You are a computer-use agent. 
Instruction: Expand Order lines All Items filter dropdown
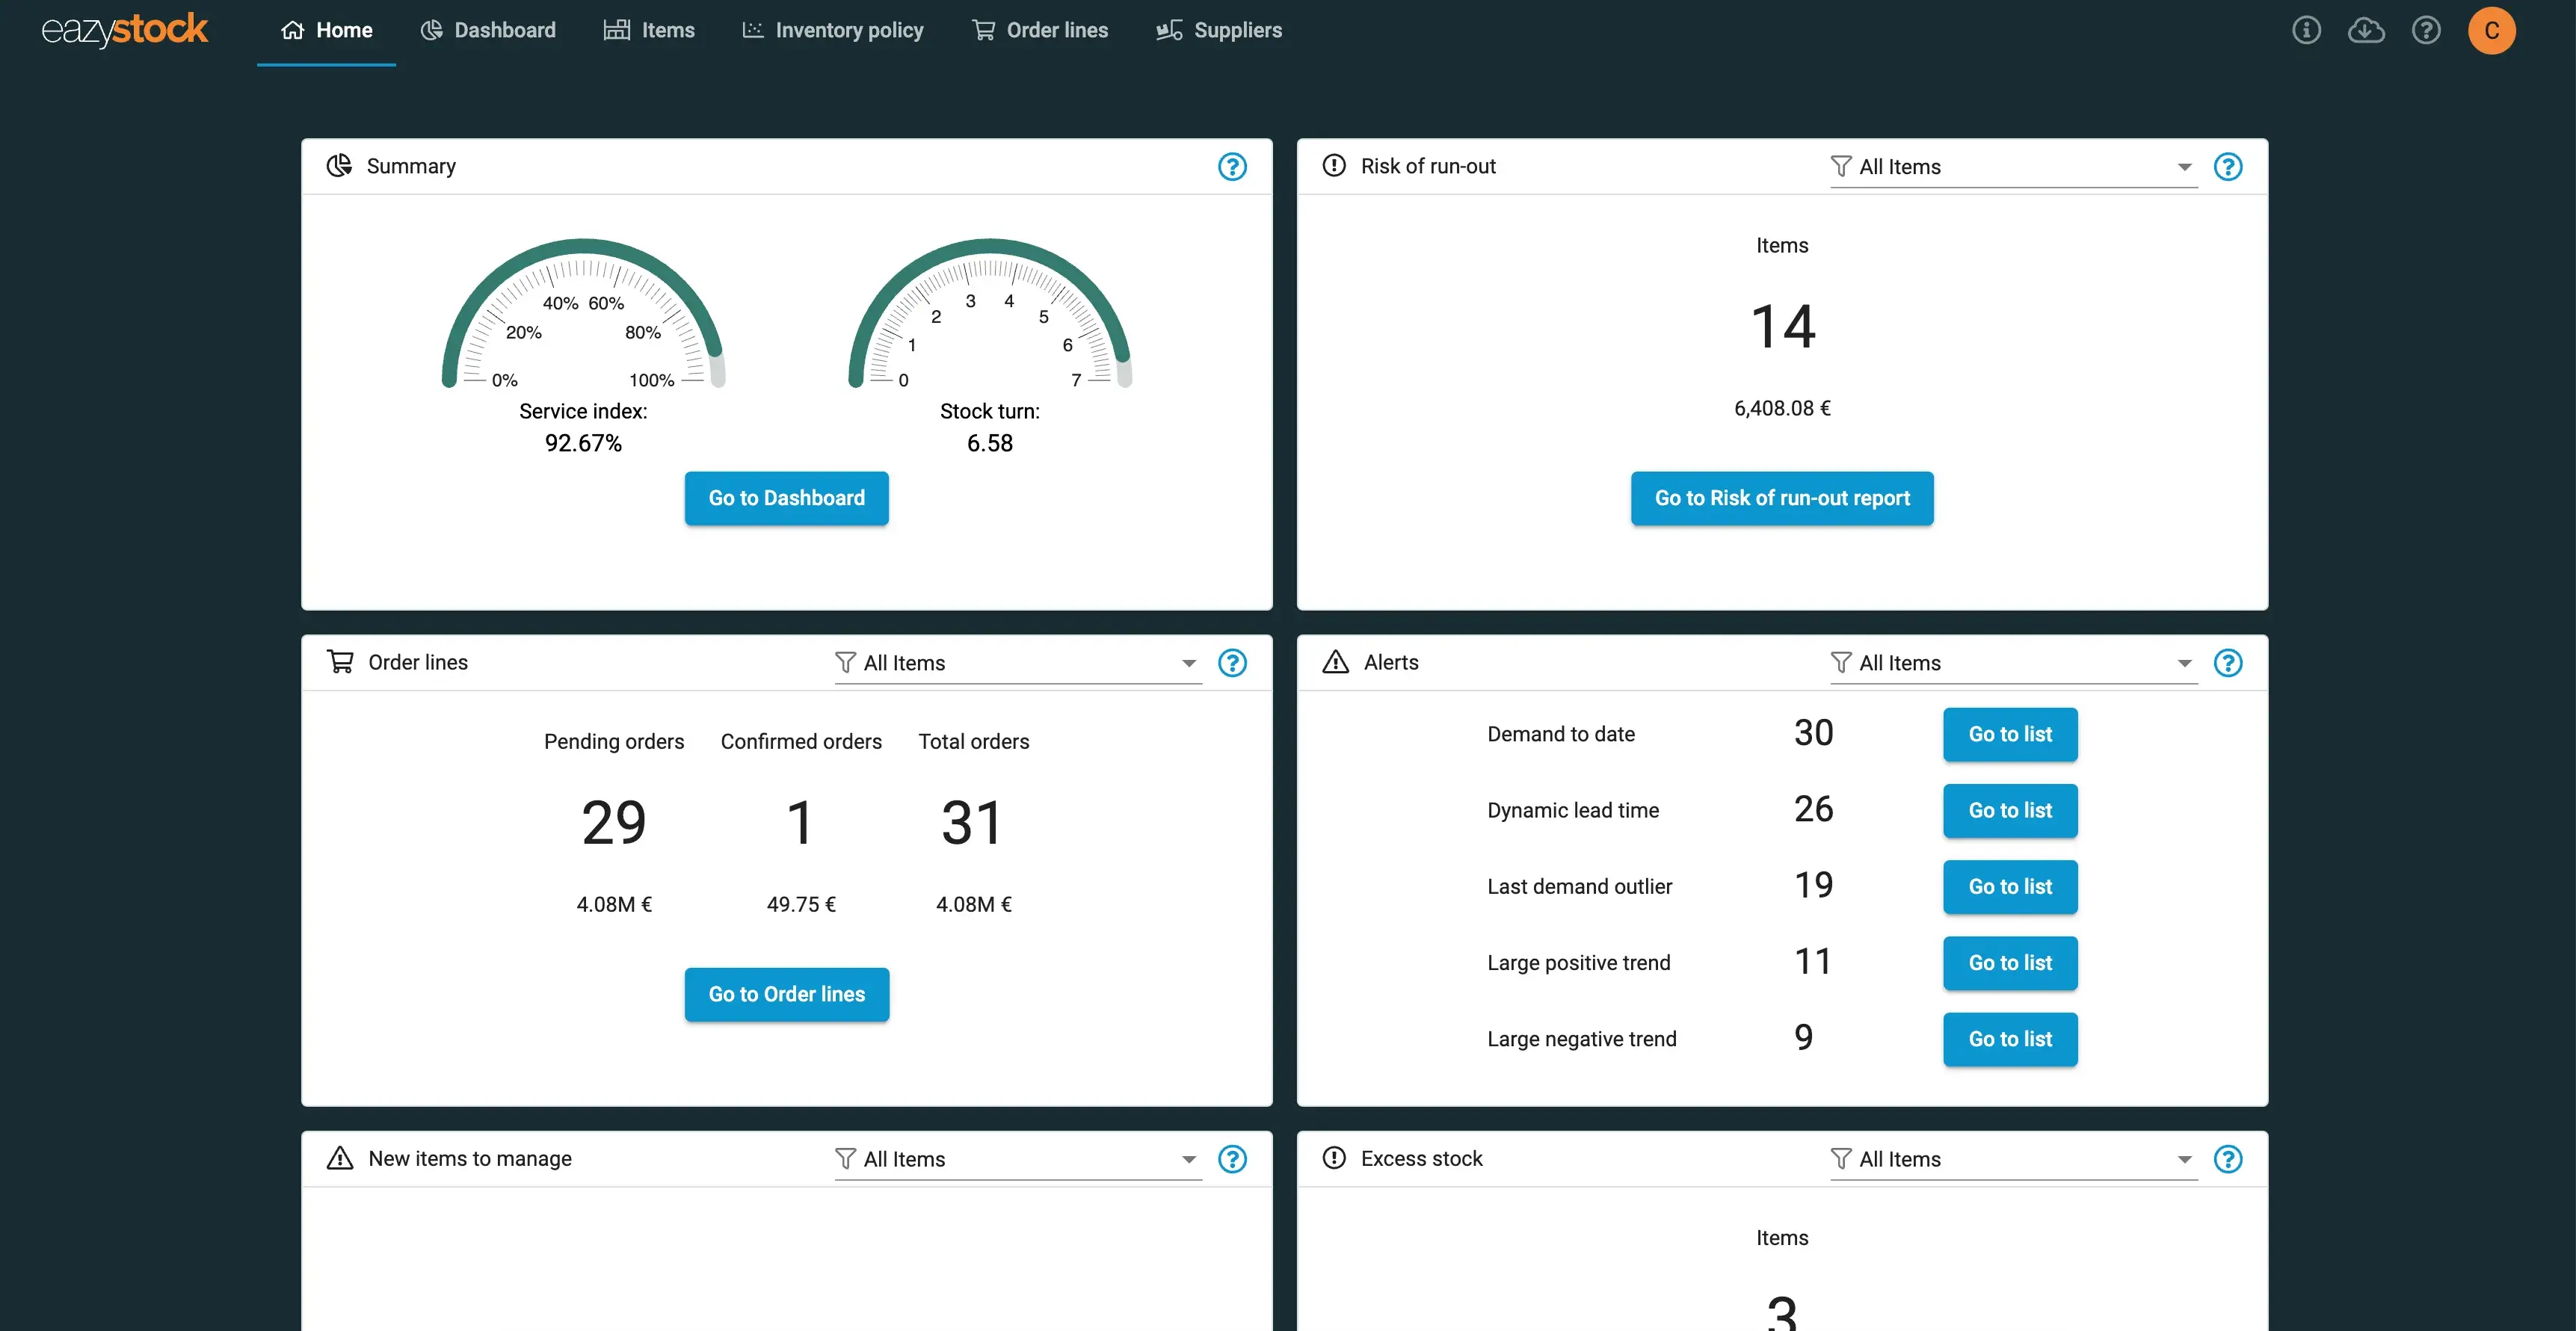tap(1017, 663)
